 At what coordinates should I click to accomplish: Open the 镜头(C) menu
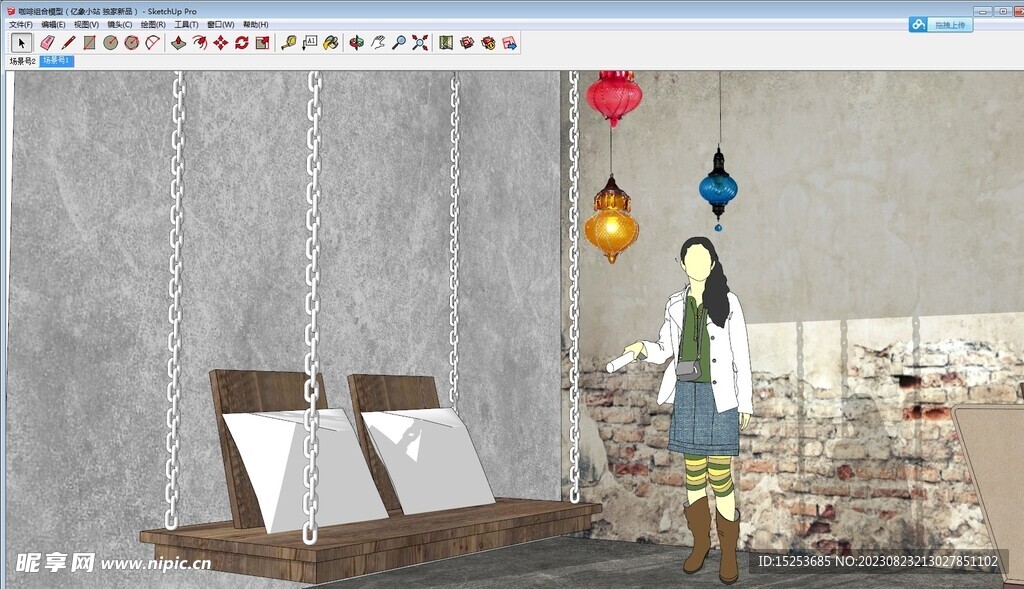point(120,25)
